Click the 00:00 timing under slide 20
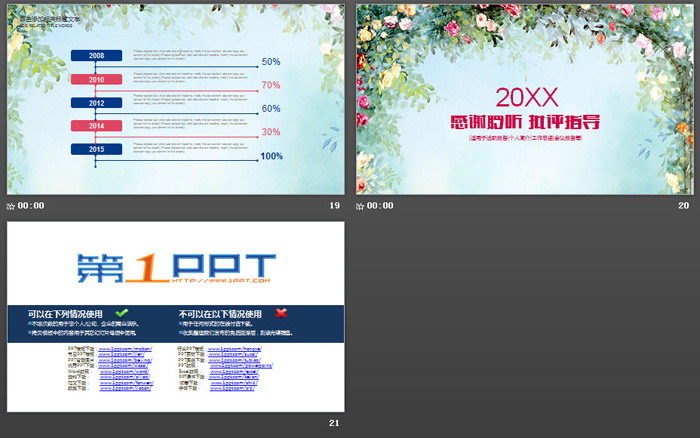The height and width of the screenshot is (438, 700). click(x=380, y=206)
